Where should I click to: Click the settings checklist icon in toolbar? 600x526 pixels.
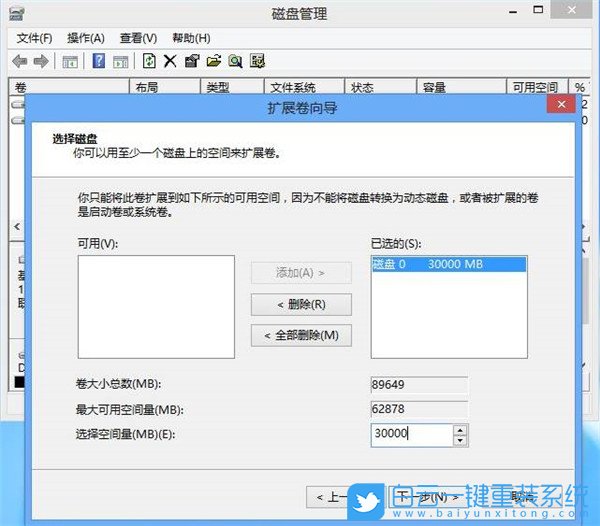pos(257,61)
